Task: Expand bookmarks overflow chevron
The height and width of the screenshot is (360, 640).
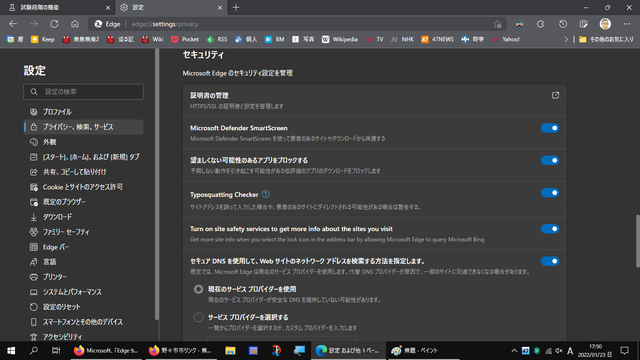Action: 566,39
